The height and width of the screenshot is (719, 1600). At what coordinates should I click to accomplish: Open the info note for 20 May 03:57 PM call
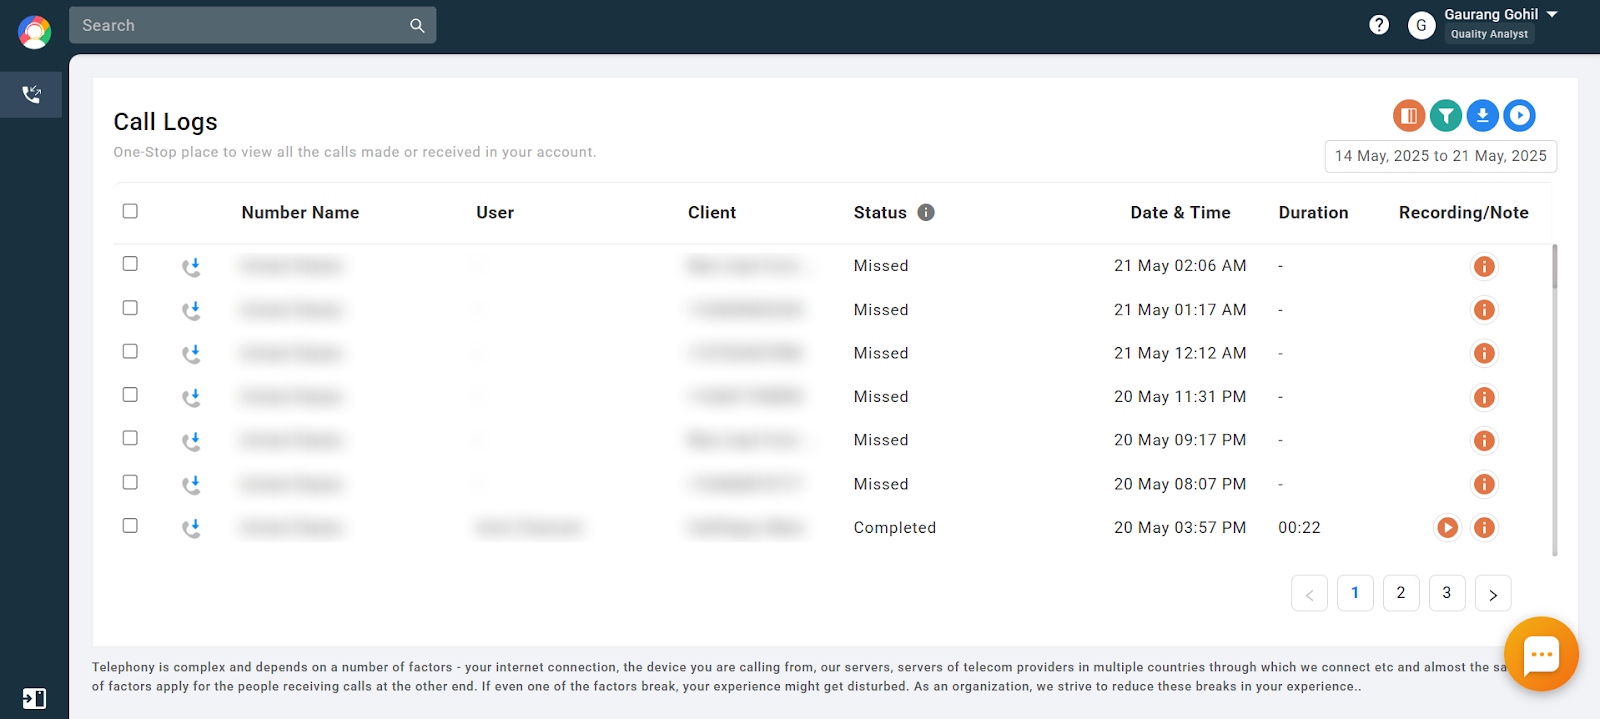1484,527
